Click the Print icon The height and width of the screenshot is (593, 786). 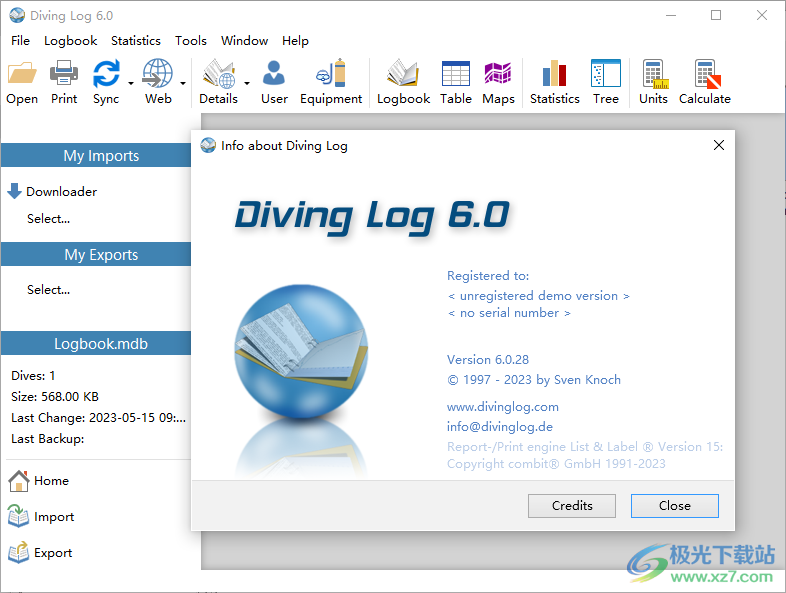pos(64,73)
